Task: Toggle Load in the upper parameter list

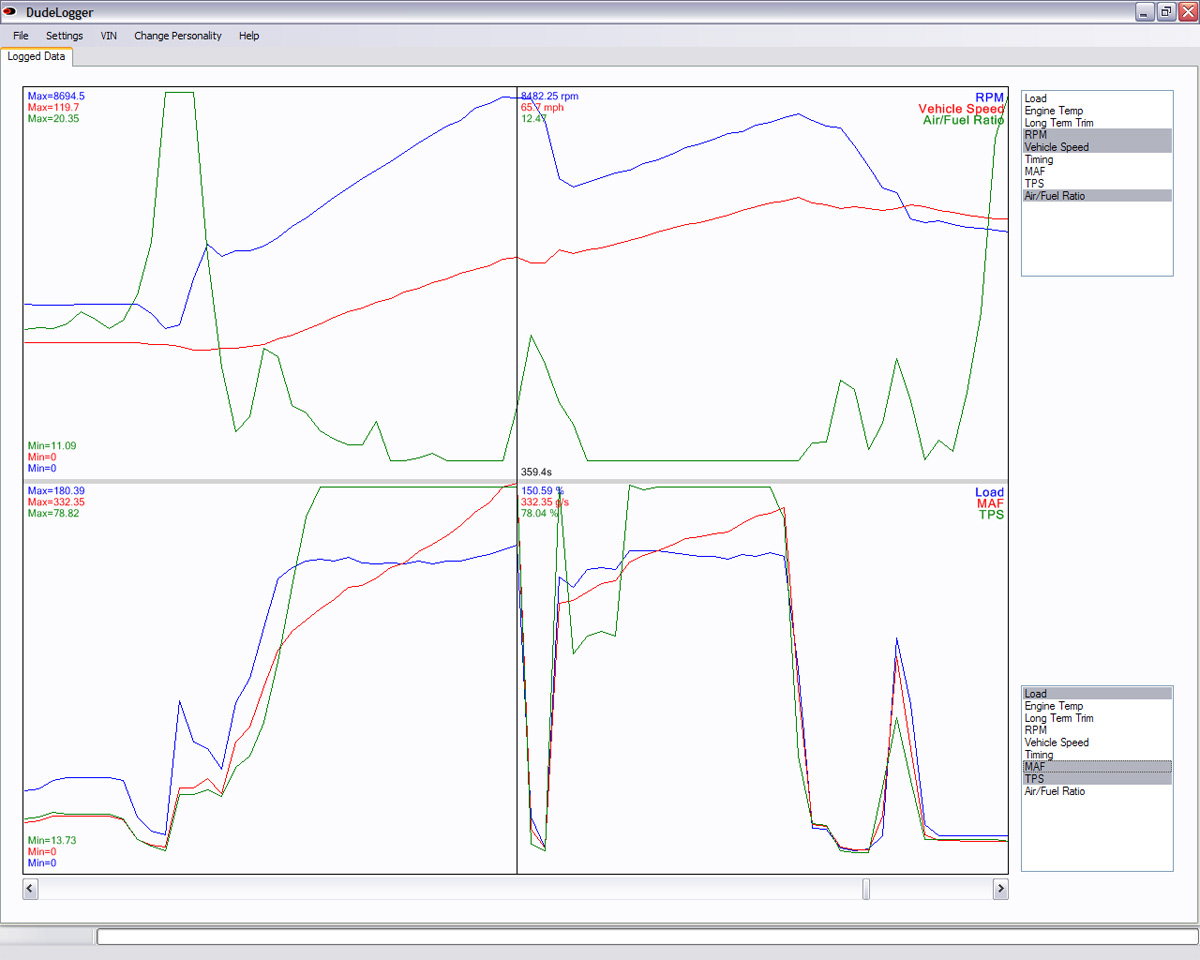Action: pyautogui.click(x=1097, y=98)
